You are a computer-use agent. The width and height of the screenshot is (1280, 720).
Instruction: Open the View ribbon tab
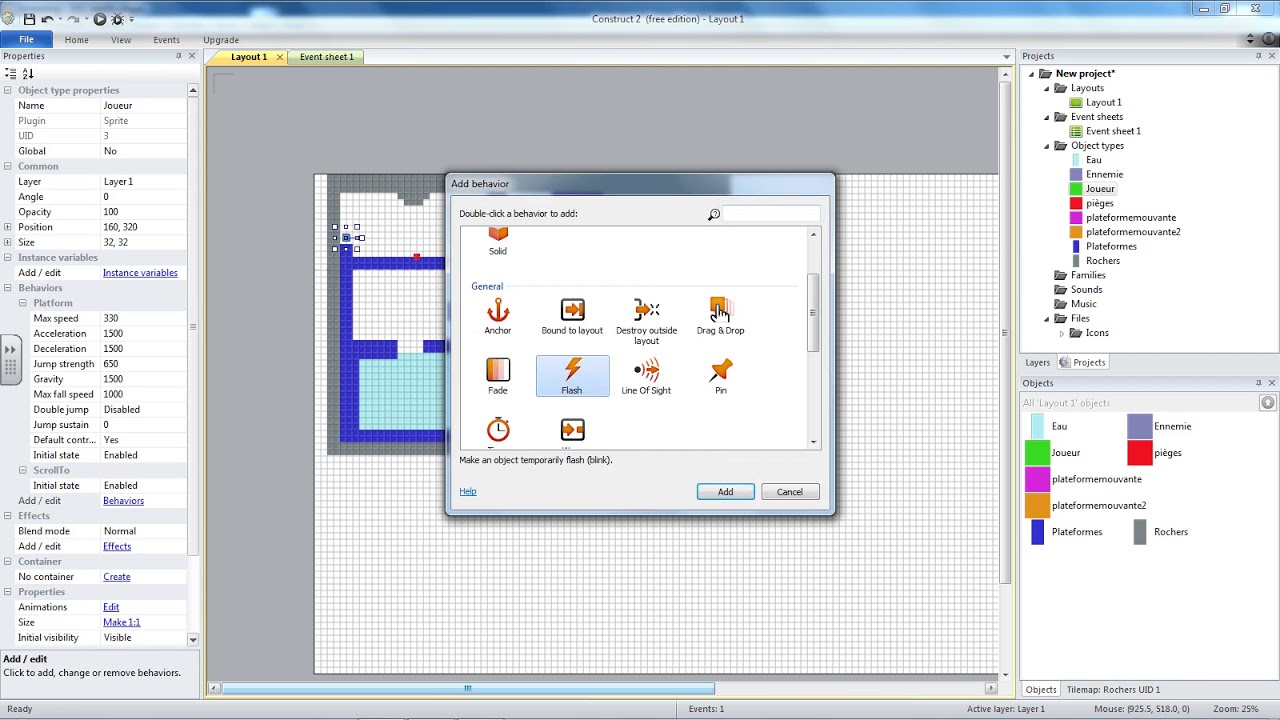121,40
